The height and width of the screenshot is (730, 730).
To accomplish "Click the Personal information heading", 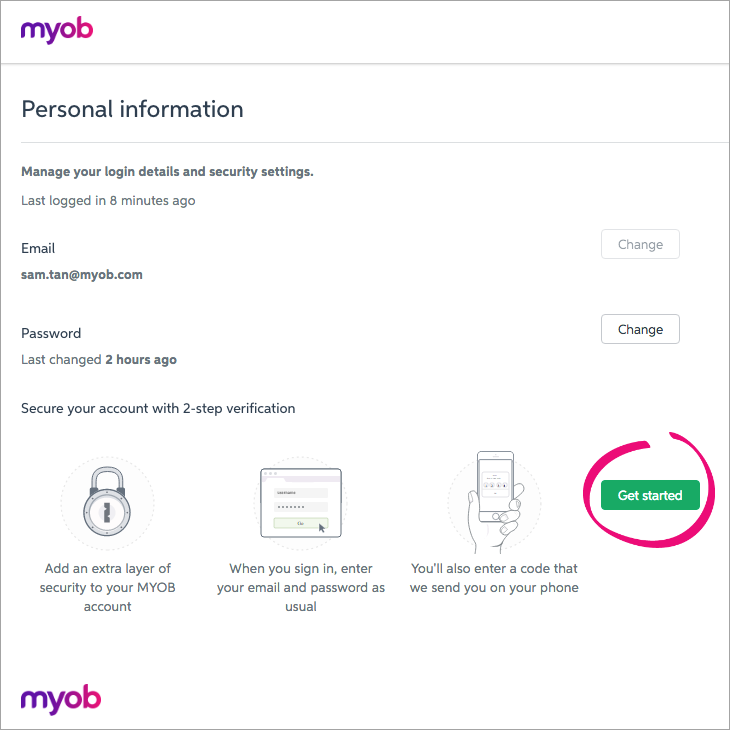I will (132, 109).
